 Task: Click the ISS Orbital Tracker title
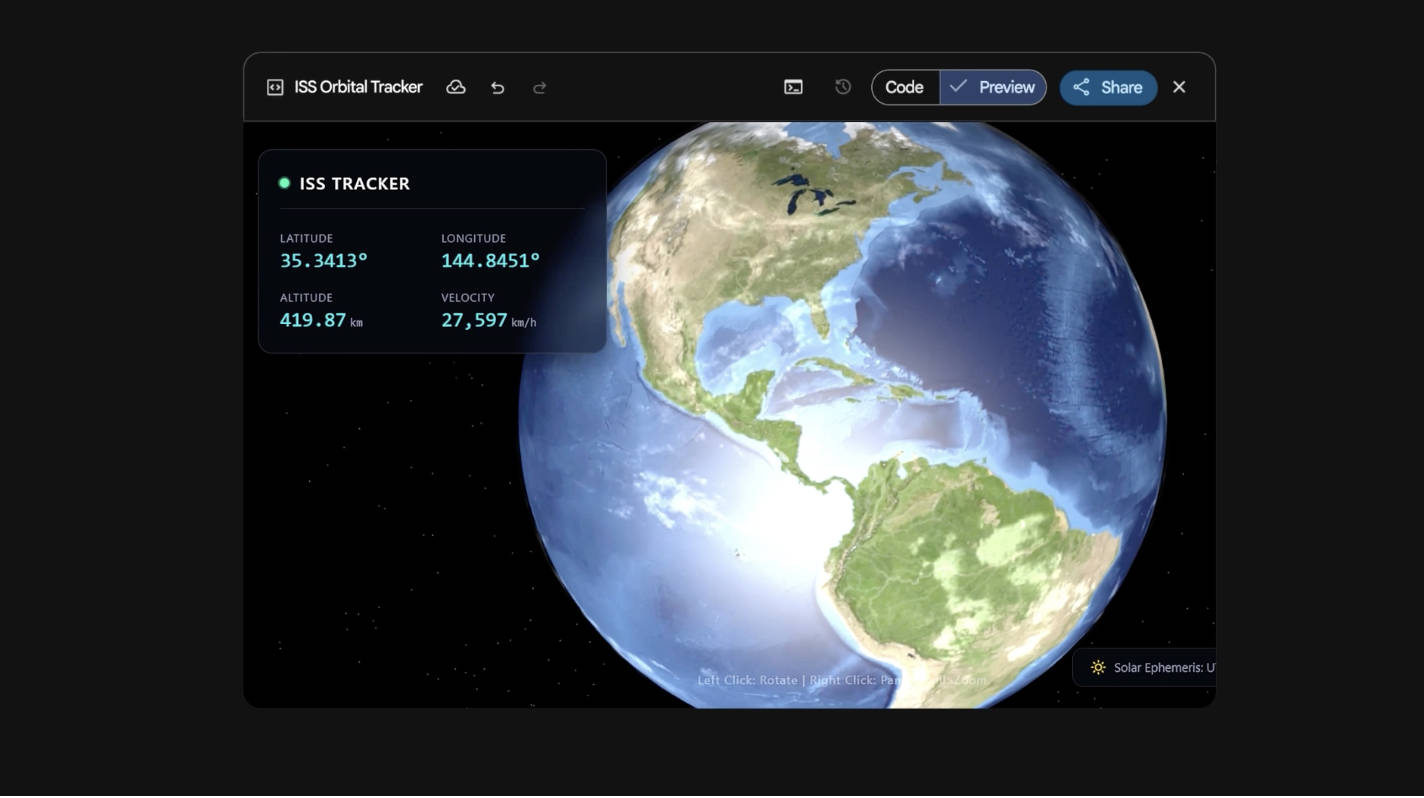(358, 88)
